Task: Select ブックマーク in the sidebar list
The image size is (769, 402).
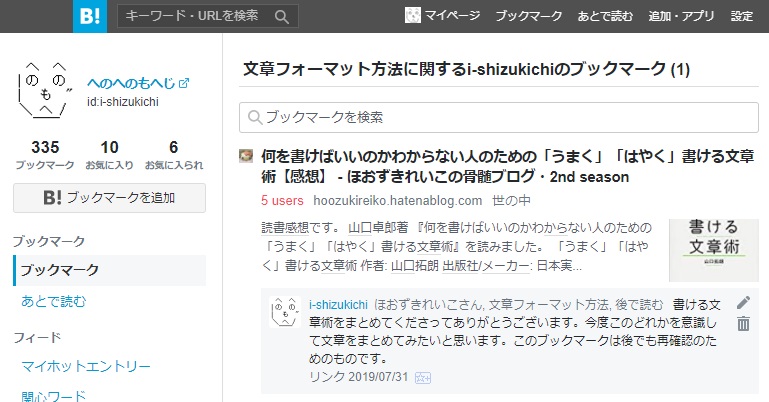Action: 109,270
